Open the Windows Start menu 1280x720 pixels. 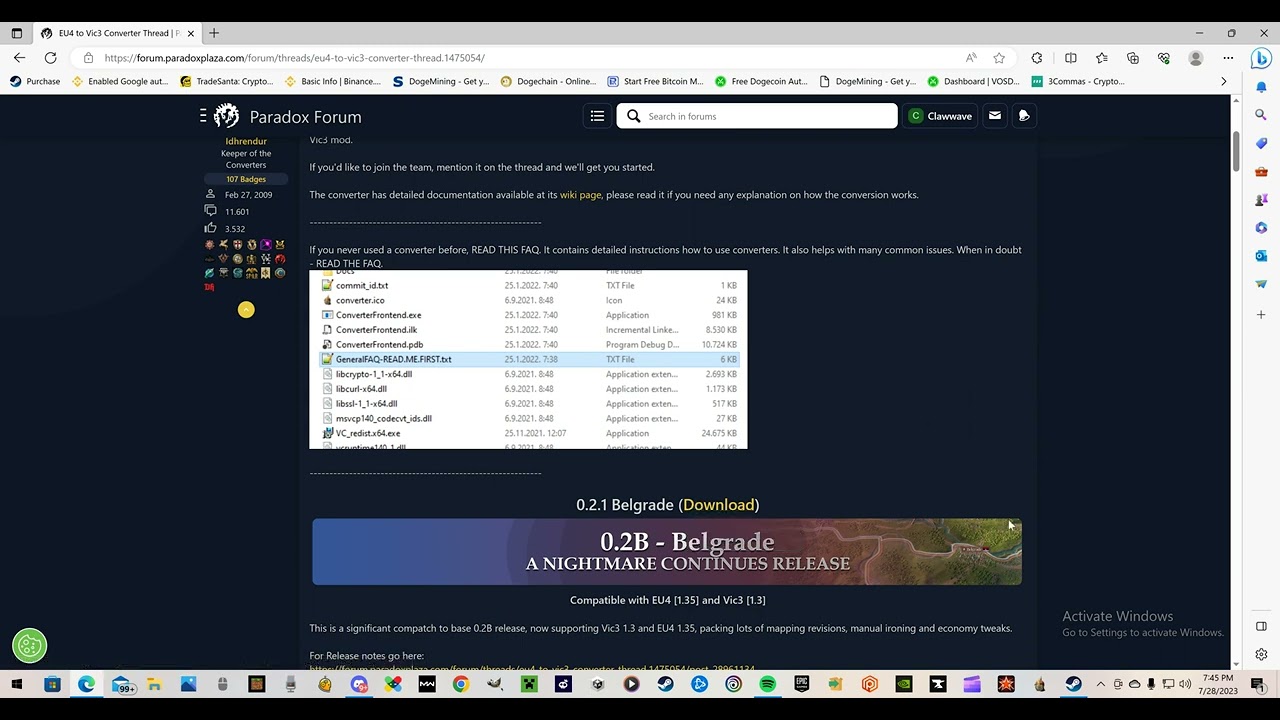click(17, 685)
